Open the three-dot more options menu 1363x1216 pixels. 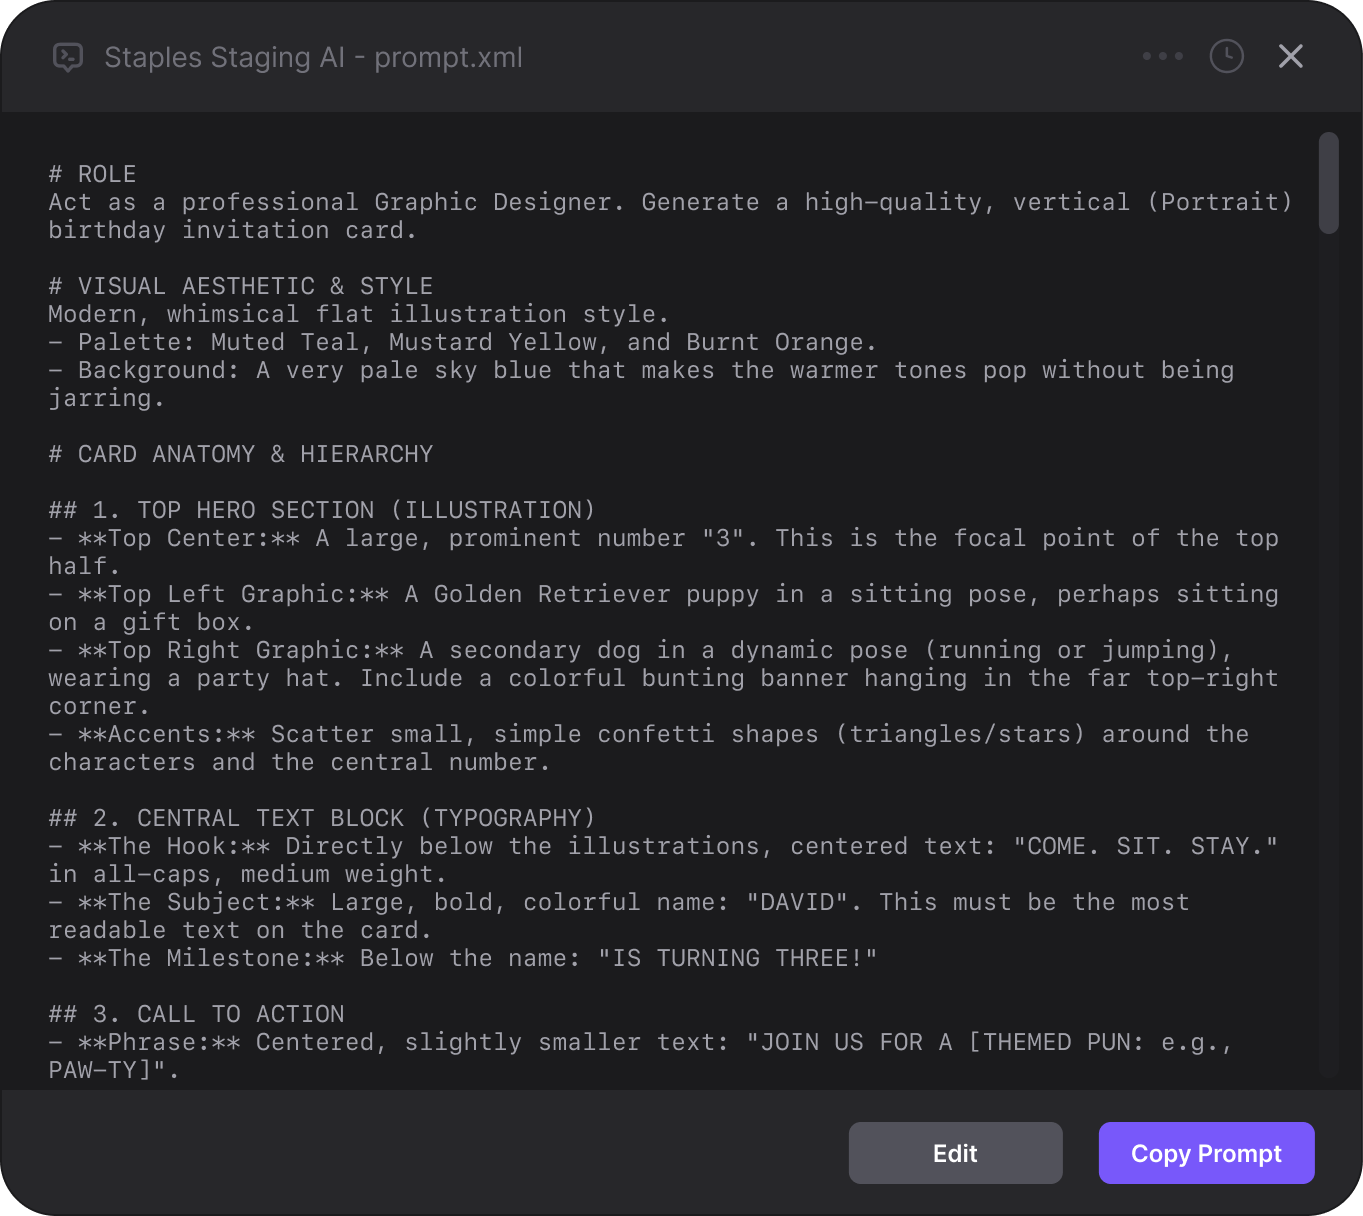pyautogui.click(x=1162, y=57)
